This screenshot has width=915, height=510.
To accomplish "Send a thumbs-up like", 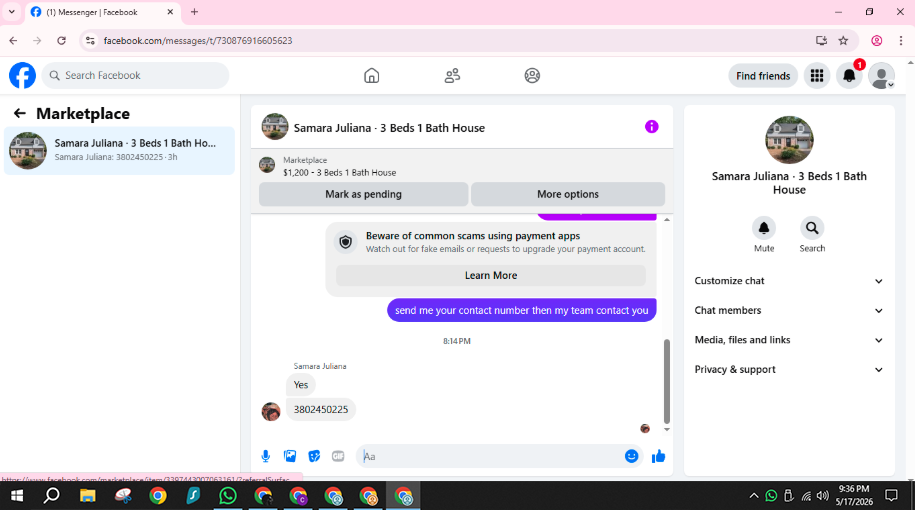I will point(658,456).
